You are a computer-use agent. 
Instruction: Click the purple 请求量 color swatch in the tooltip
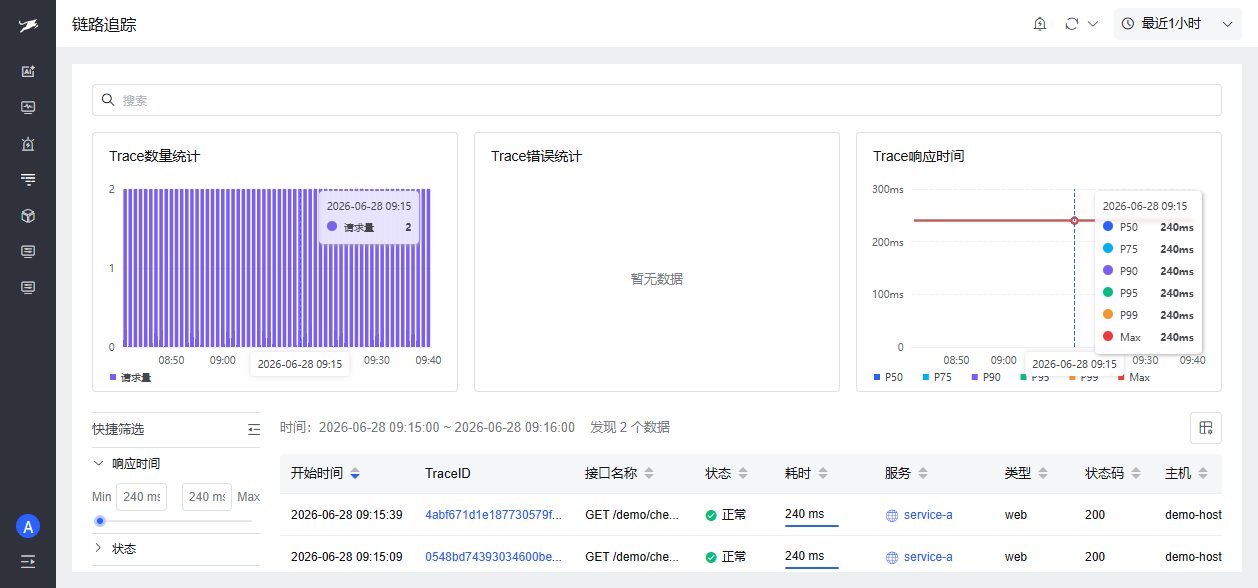click(332, 226)
